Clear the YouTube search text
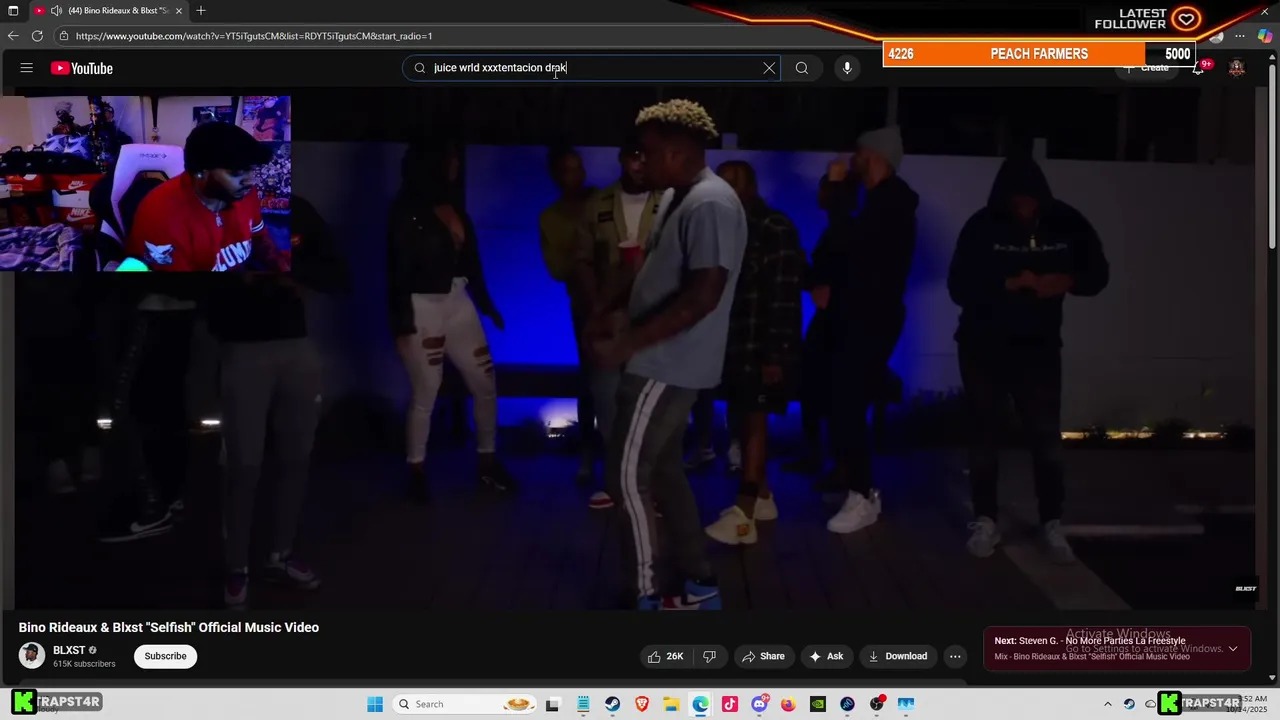 769,68
